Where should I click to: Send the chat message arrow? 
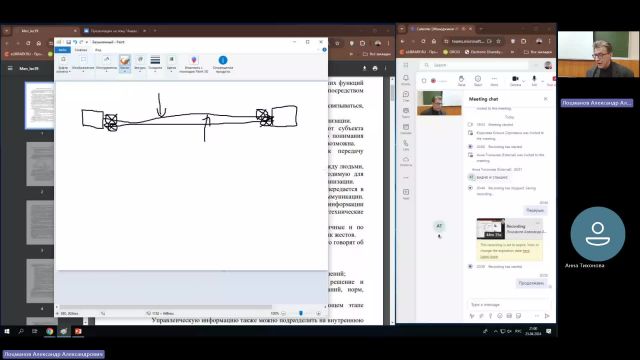(x=547, y=316)
